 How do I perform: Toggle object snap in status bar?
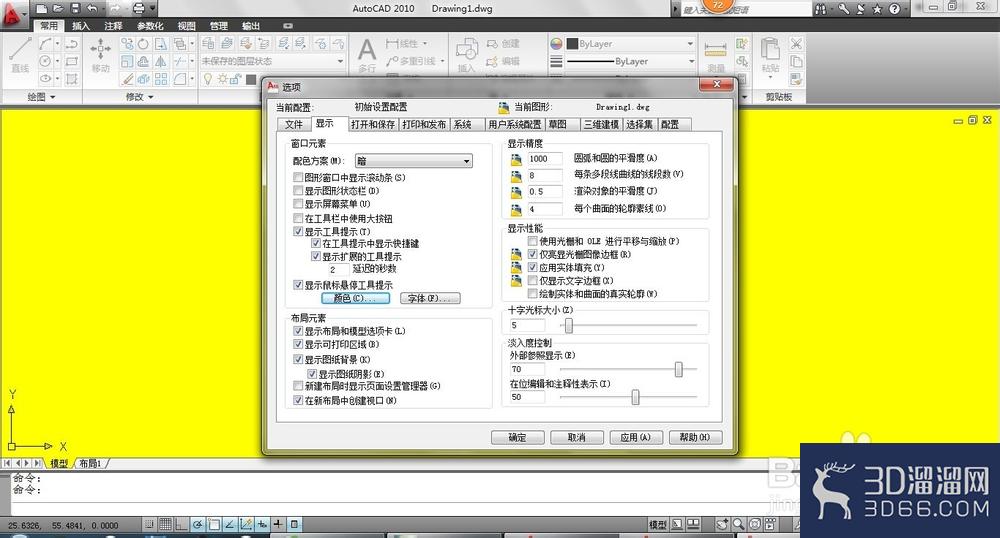point(214,525)
